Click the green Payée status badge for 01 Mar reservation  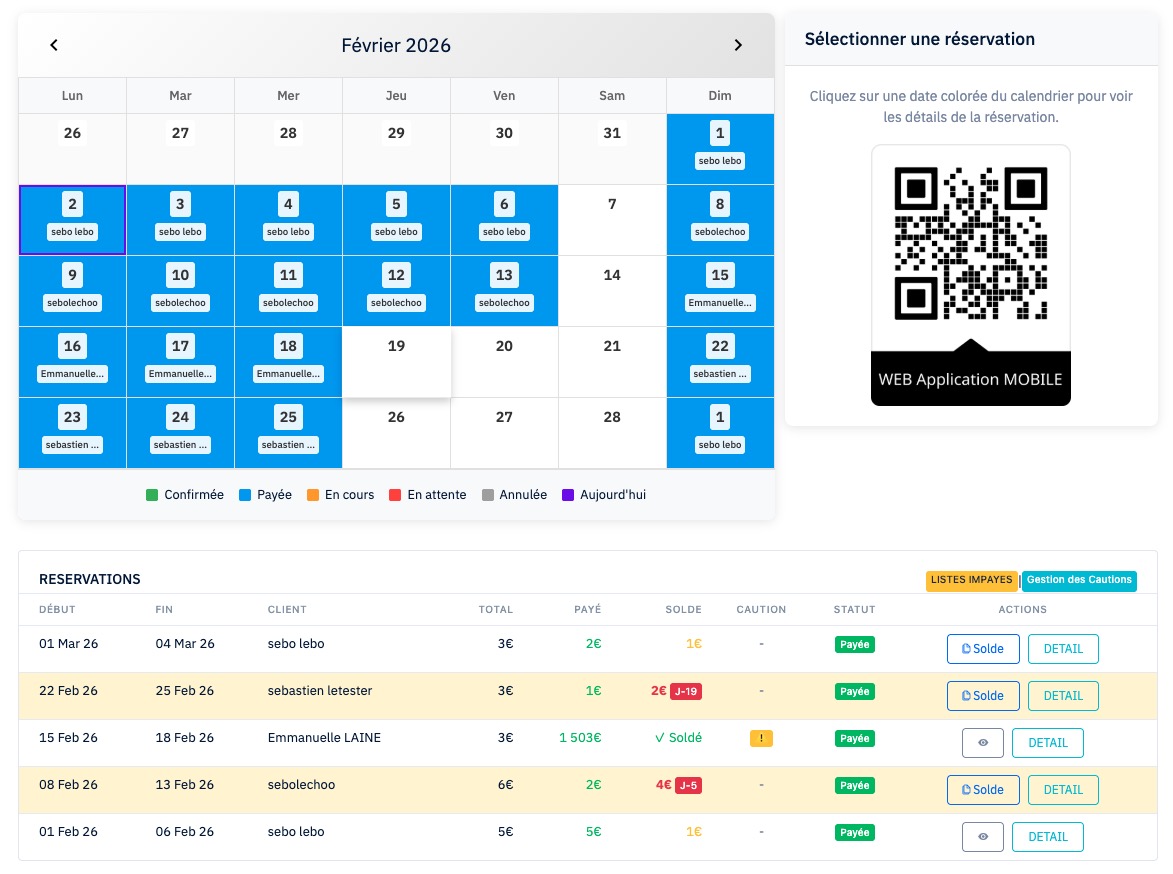[854, 644]
